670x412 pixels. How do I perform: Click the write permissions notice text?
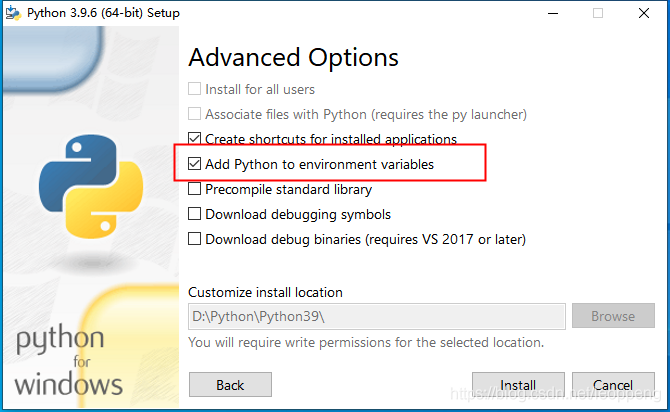[366, 342]
